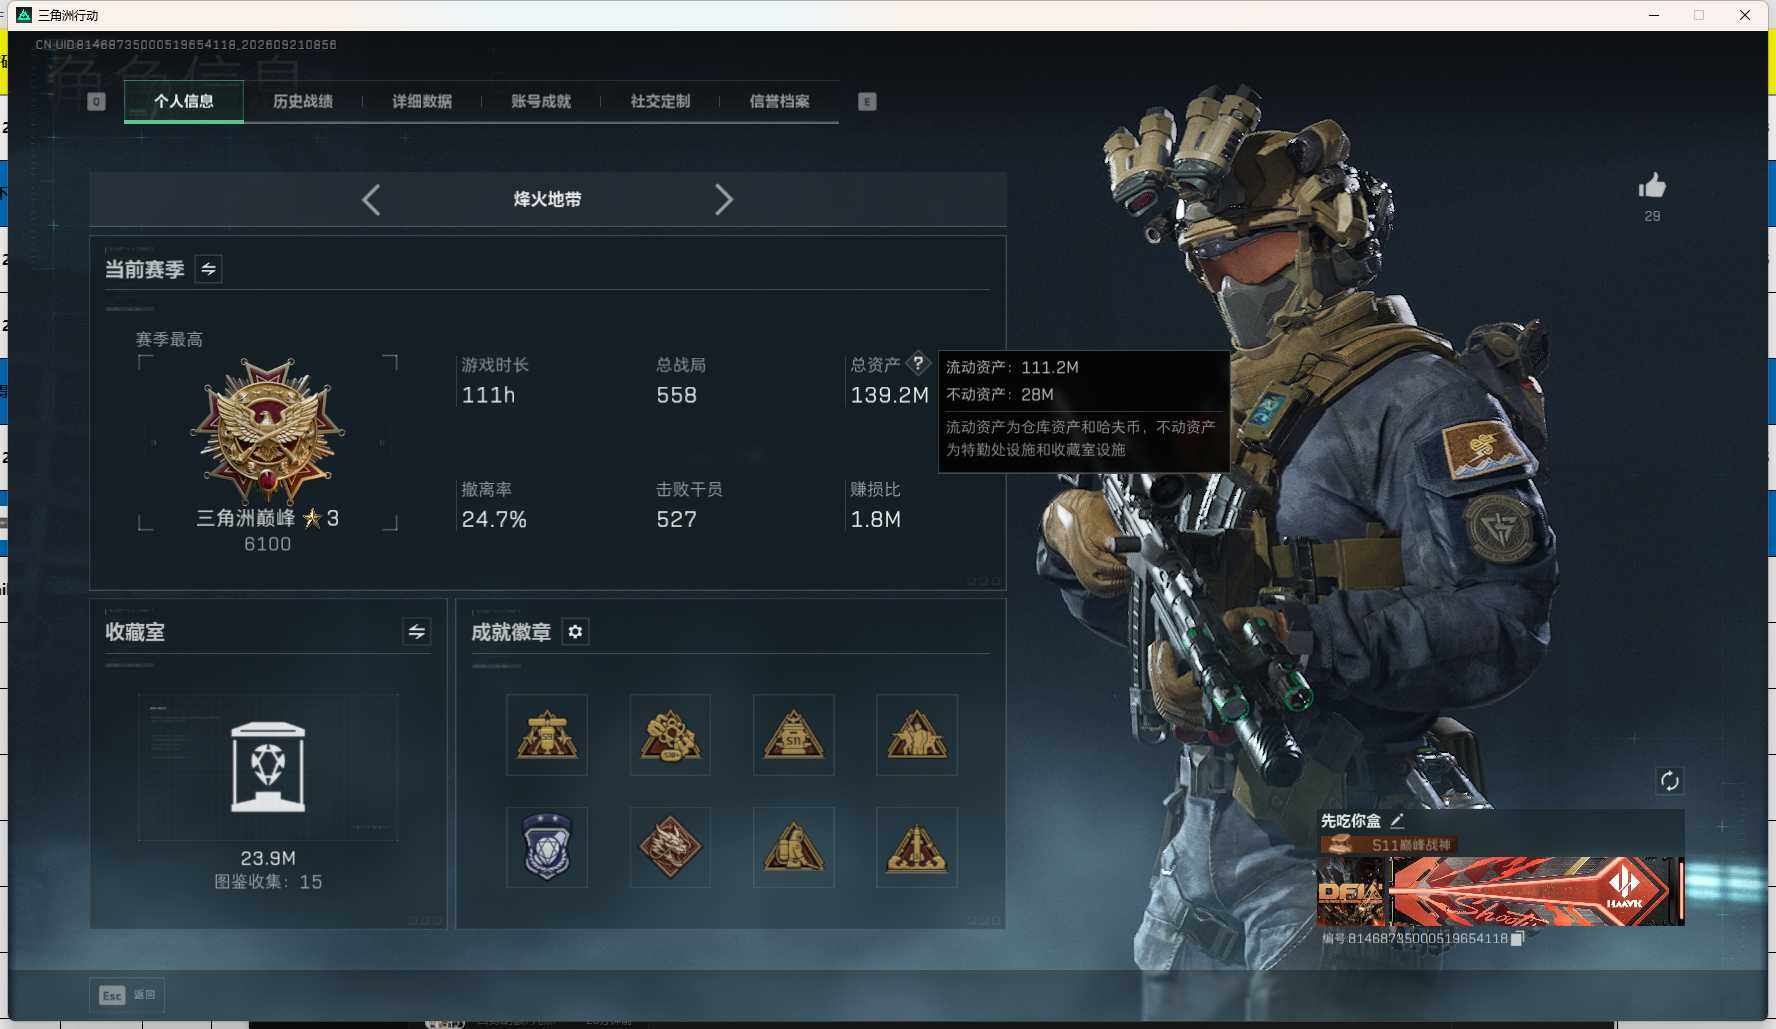Click the refresh character icon
Screen dimensions: 1776x1029
coord(1669,780)
